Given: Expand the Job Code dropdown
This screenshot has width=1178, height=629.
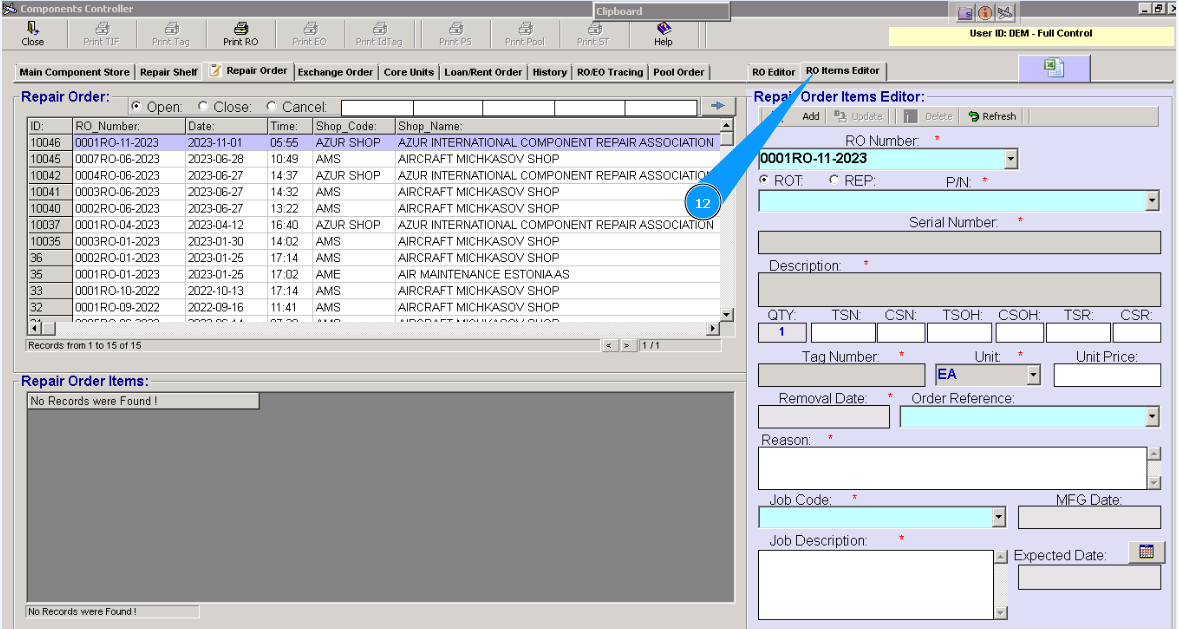Looking at the screenshot, I should [998, 517].
